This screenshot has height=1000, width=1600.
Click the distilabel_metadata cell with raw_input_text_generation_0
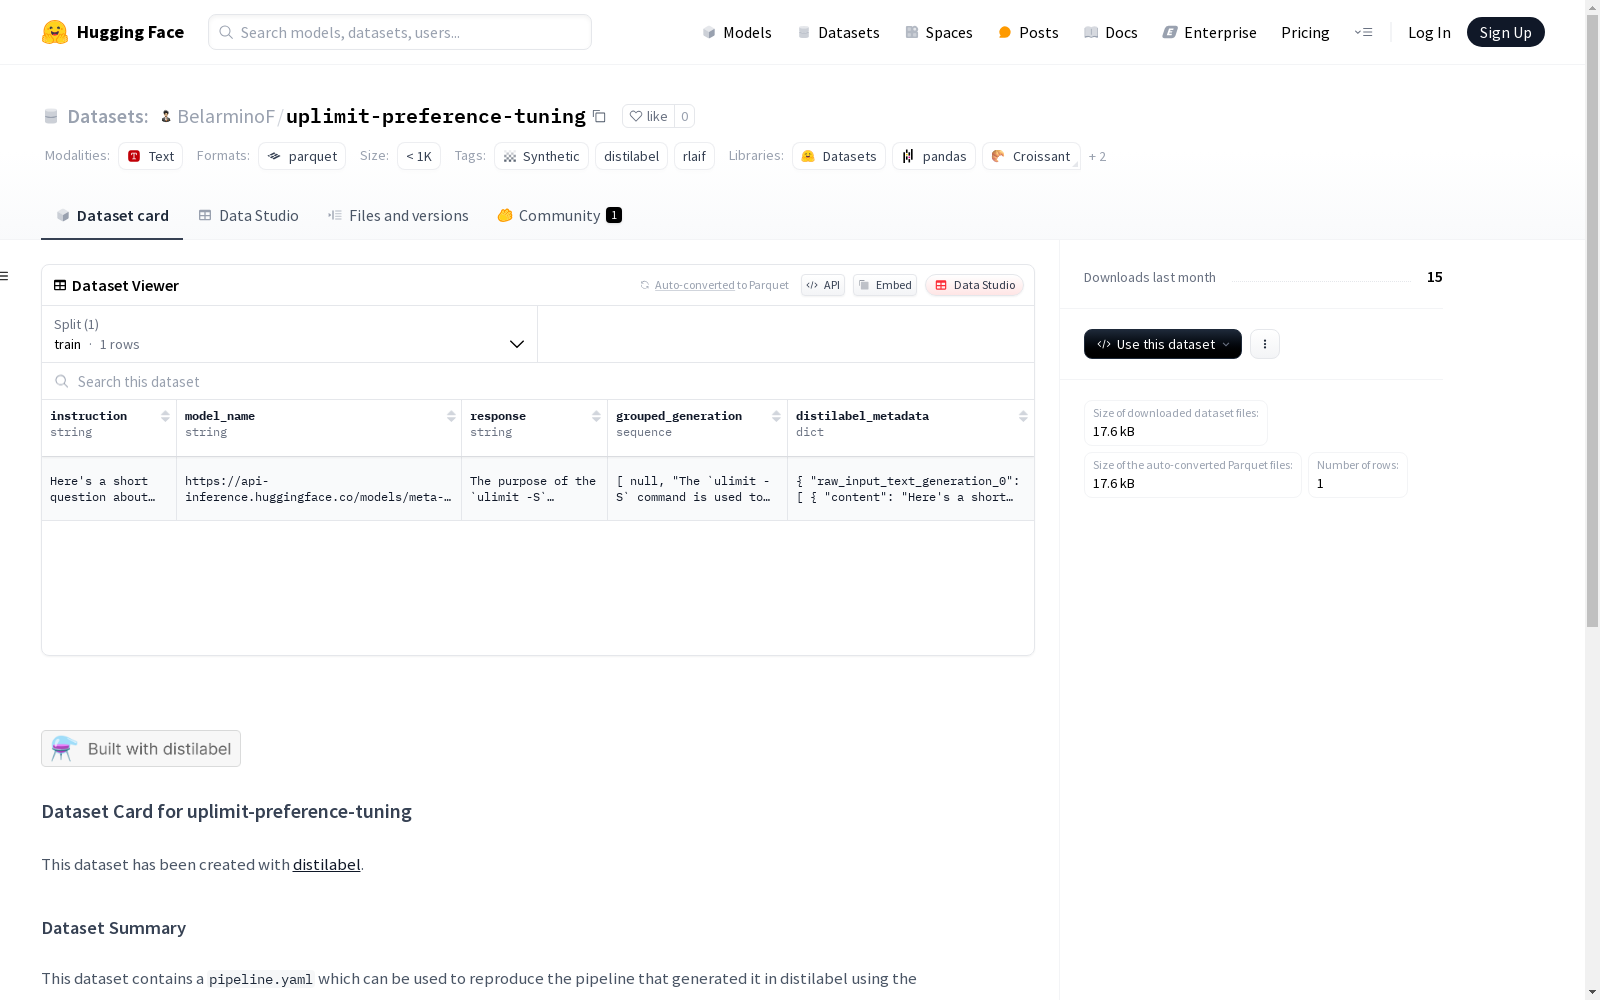(x=911, y=489)
